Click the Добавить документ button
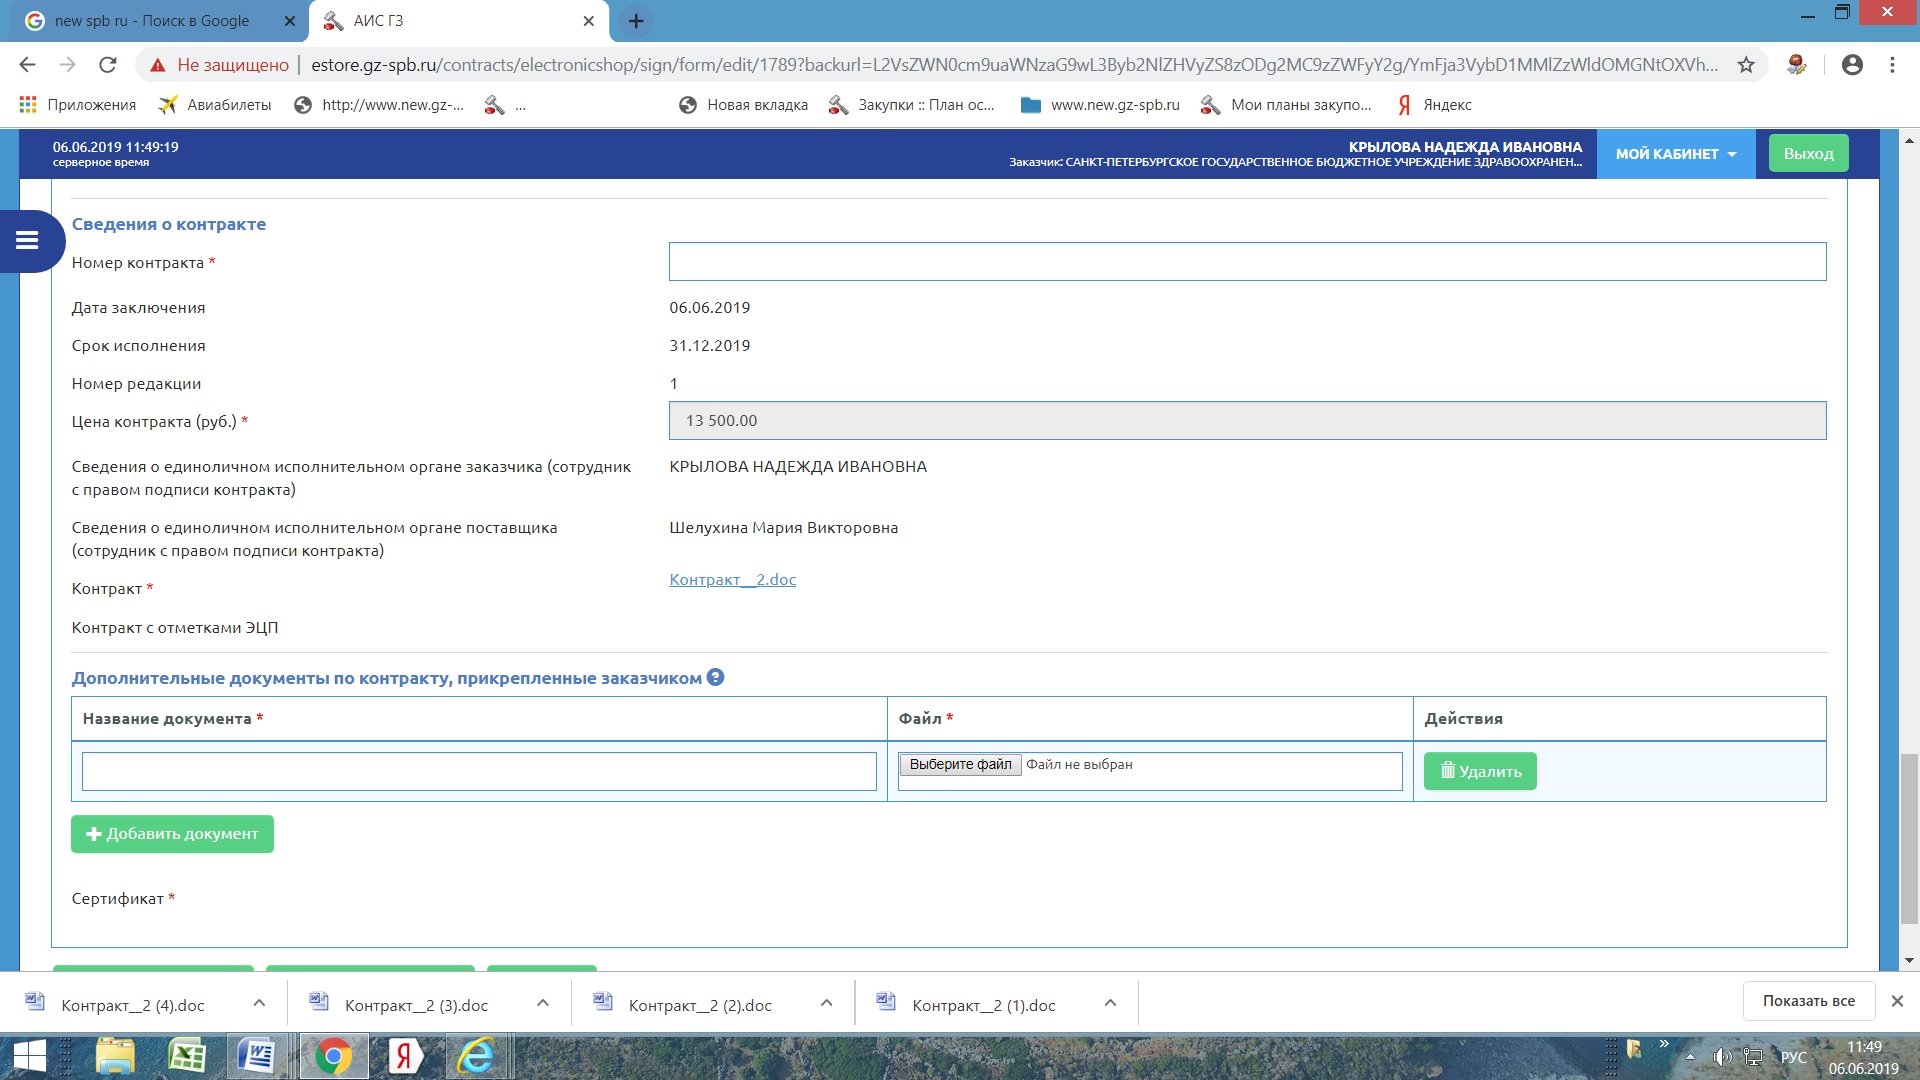The width and height of the screenshot is (1920, 1080). pos(172,834)
